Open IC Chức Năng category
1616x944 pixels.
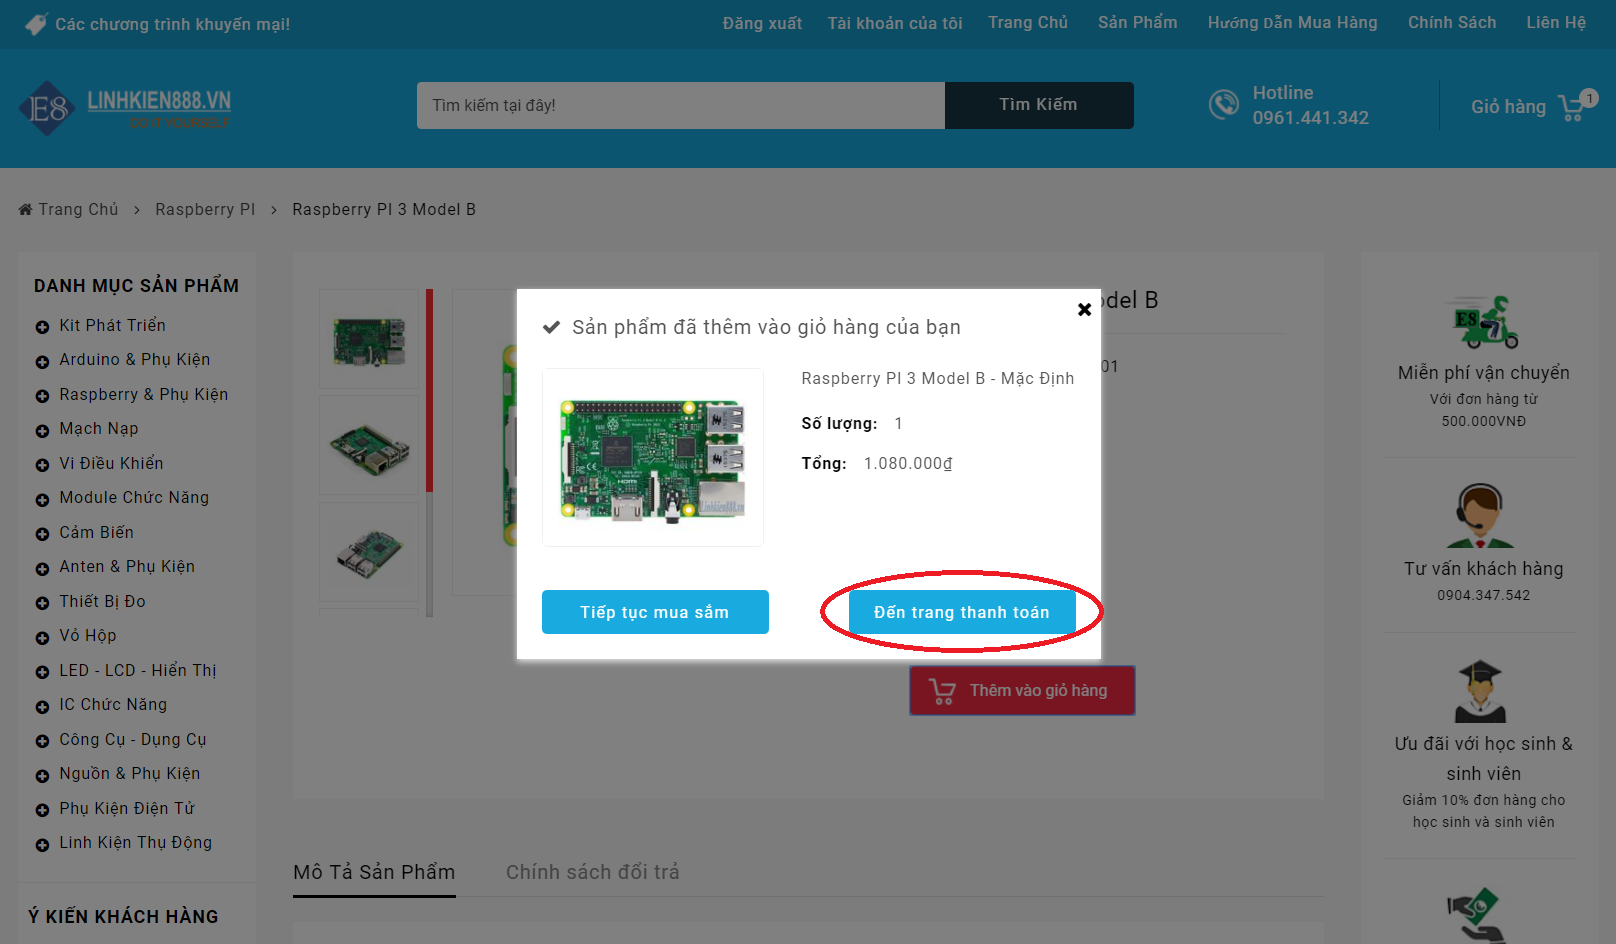tap(113, 705)
